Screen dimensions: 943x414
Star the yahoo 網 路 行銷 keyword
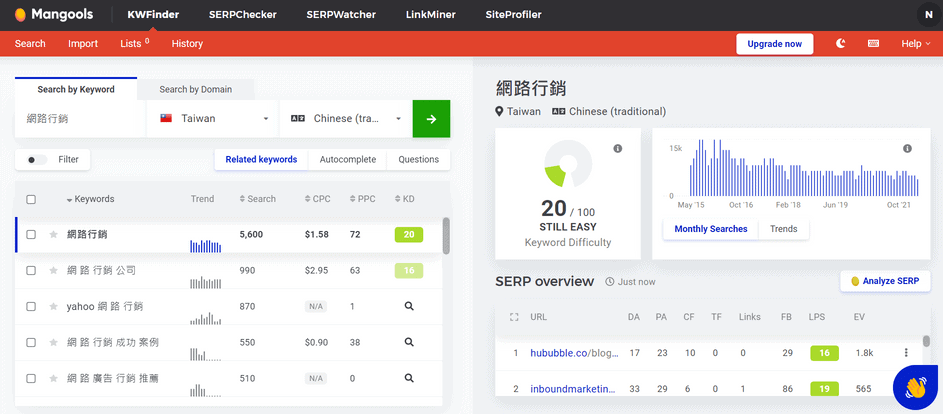click(53, 306)
